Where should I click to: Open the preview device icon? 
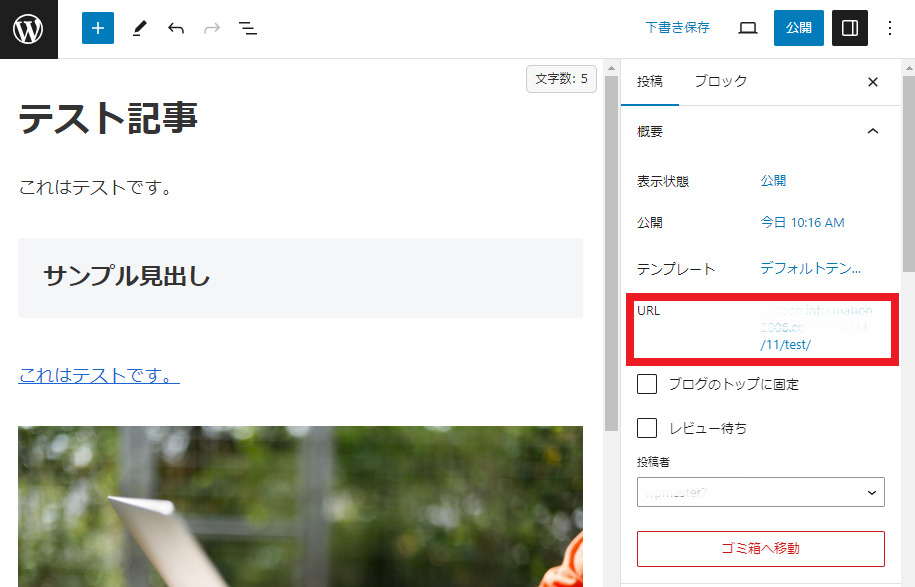(x=748, y=28)
